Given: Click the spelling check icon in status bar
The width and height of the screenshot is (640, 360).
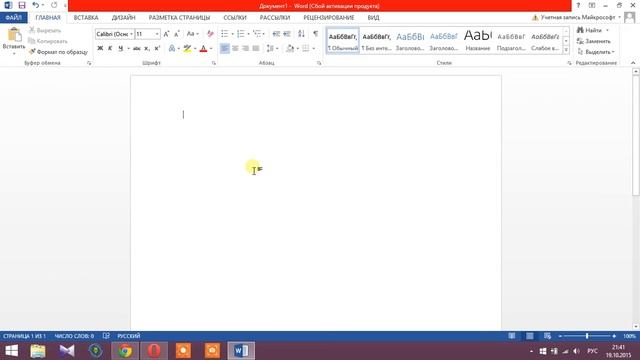Looking at the screenshot, I should pyautogui.click(x=106, y=336).
